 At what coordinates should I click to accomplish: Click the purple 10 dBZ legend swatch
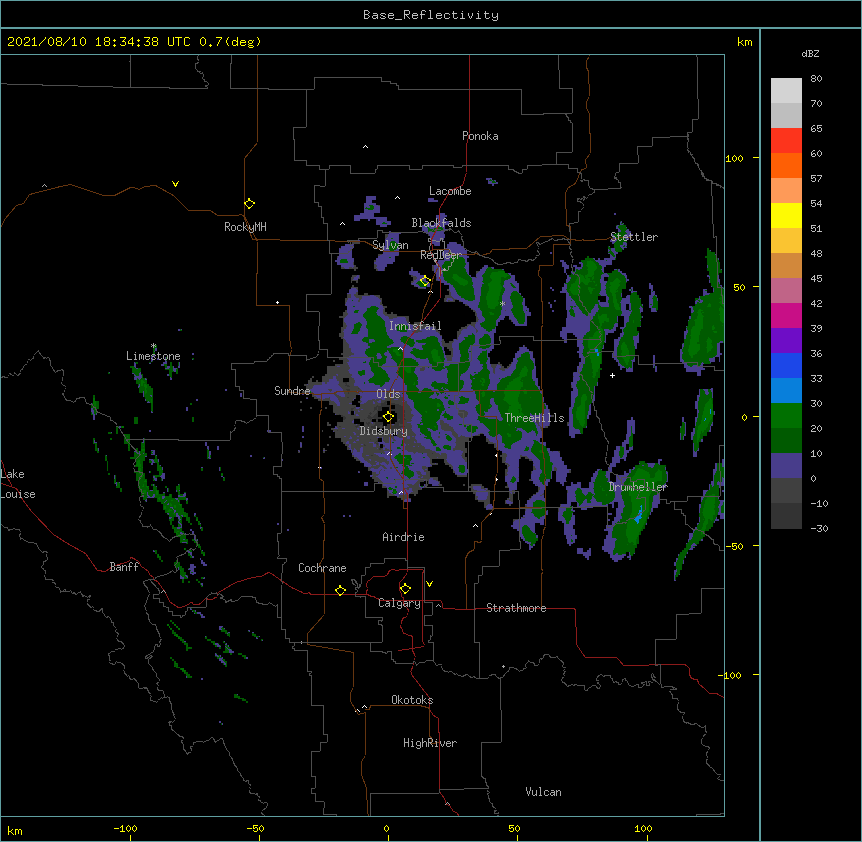[x=786, y=466]
